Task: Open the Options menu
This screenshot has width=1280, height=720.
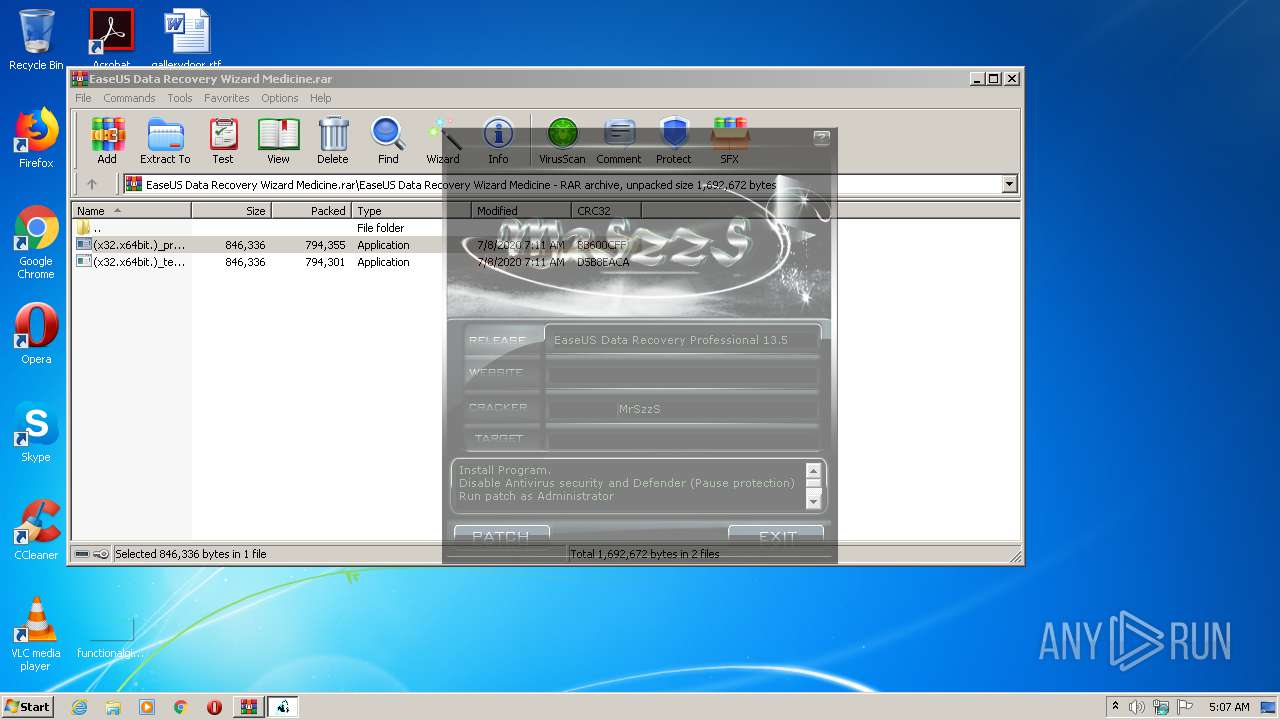Action: click(280, 98)
